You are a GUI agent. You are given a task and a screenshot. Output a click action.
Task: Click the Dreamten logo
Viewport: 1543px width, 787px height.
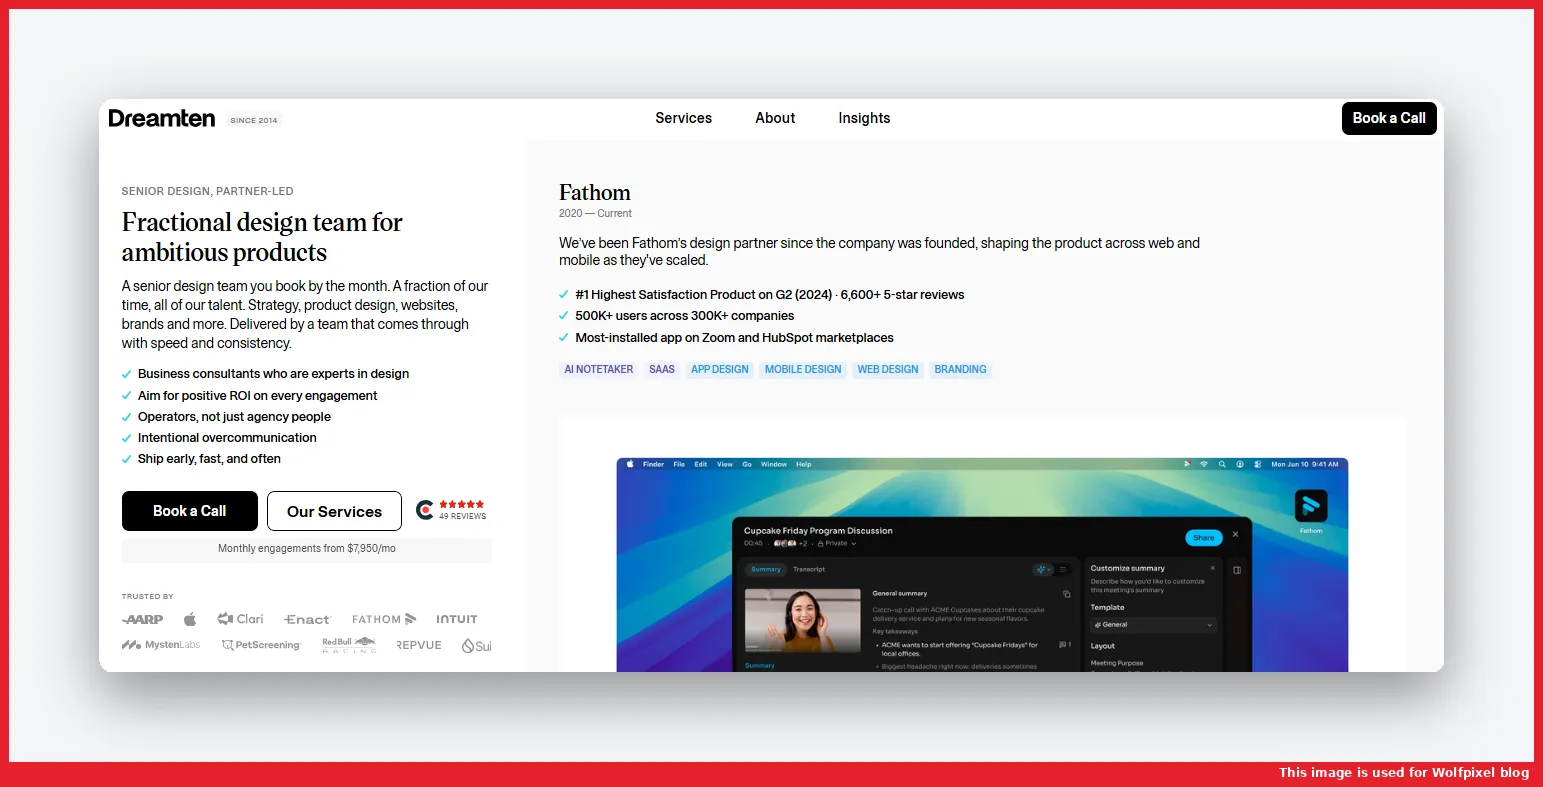coord(162,118)
